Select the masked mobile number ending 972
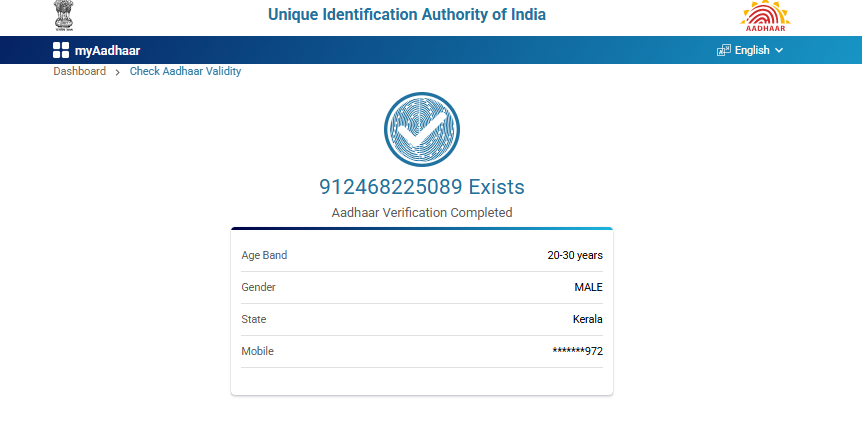Screen dimensions: 862x421 (x=577, y=351)
